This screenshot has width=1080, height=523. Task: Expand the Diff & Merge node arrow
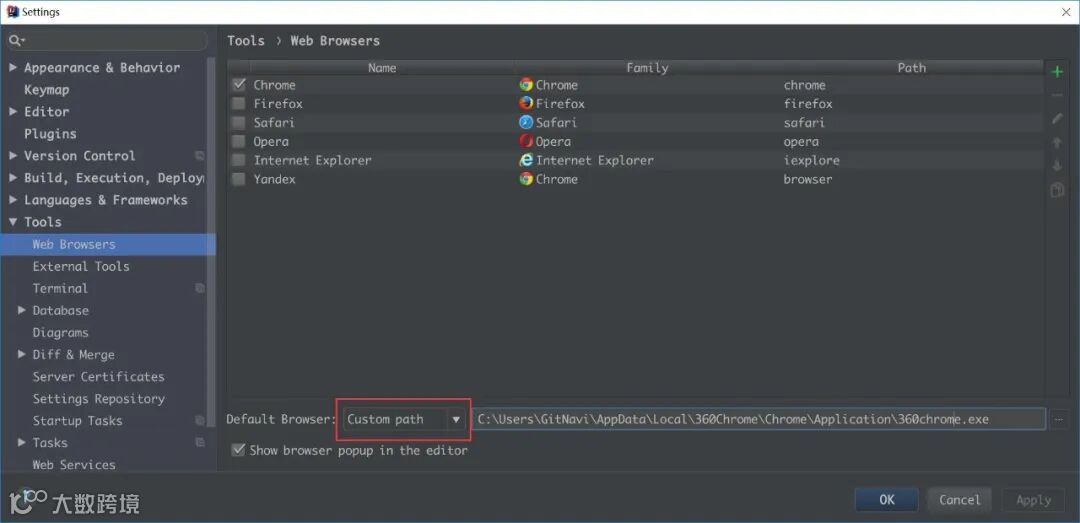coord(22,354)
